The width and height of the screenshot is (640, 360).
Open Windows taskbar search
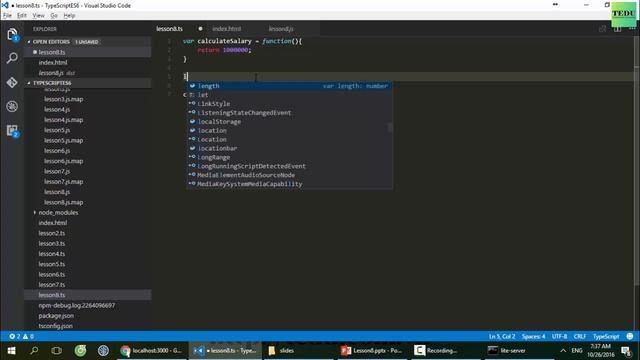[34, 351]
